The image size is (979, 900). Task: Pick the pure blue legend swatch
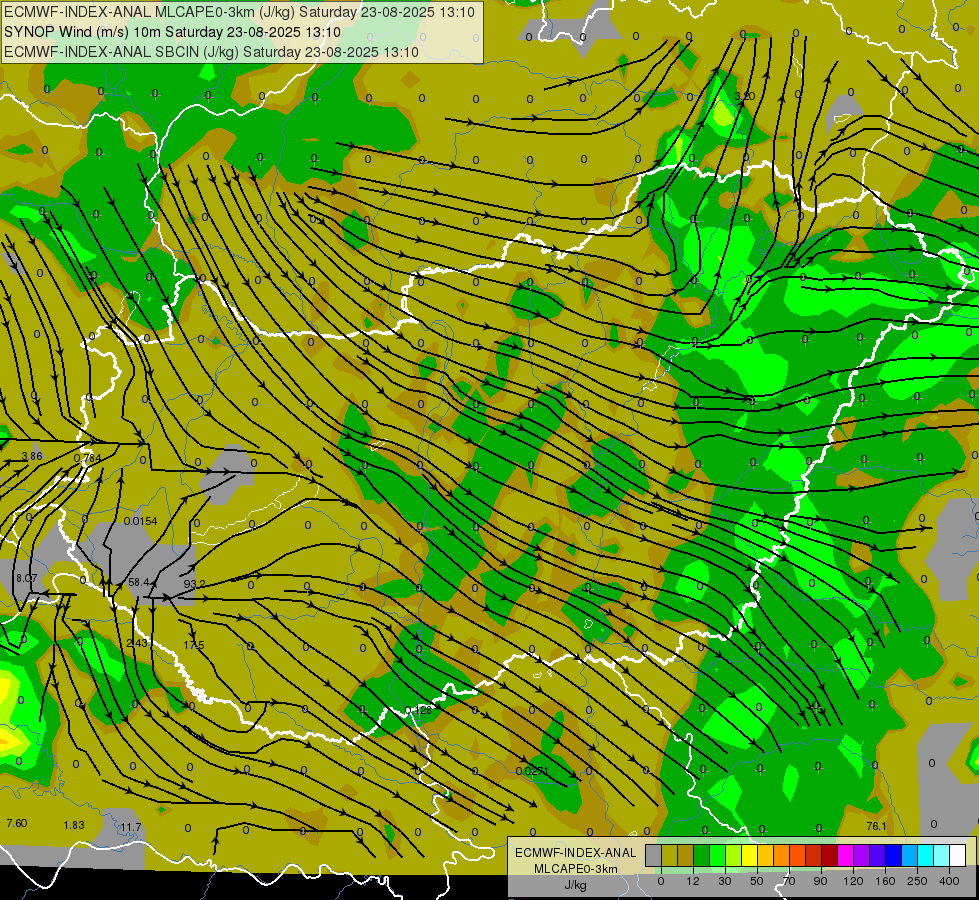click(x=894, y=855)
